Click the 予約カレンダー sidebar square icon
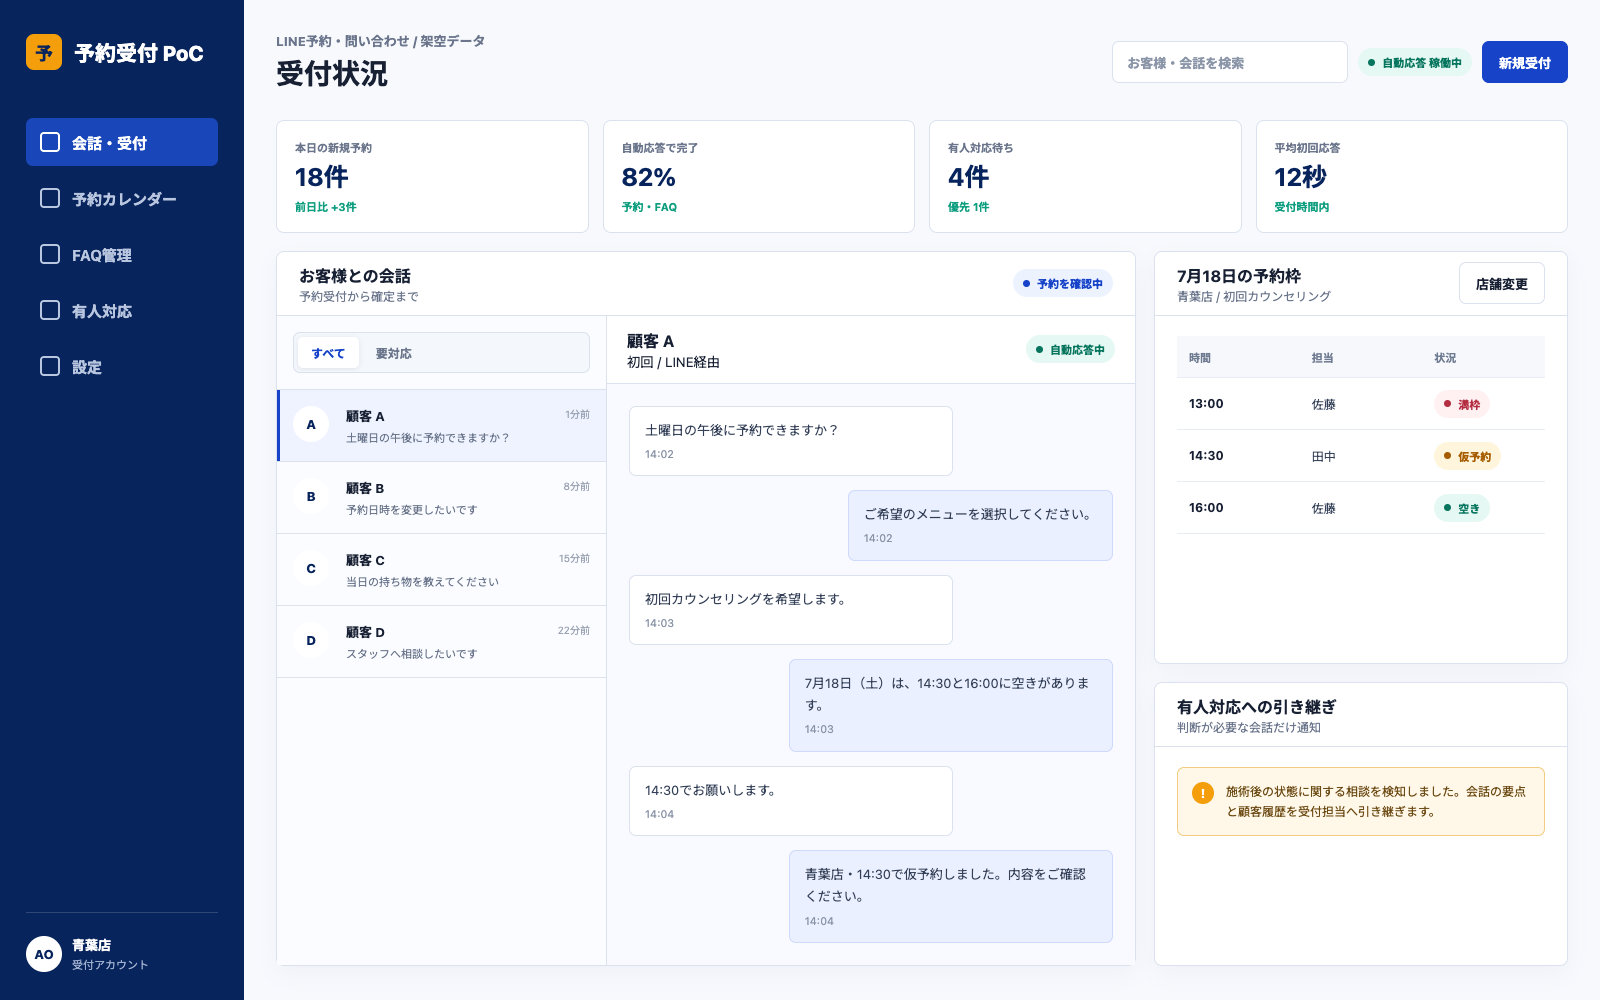Screen dimensions: 1600x1000 pyautogui.click(x=50, y=198)
